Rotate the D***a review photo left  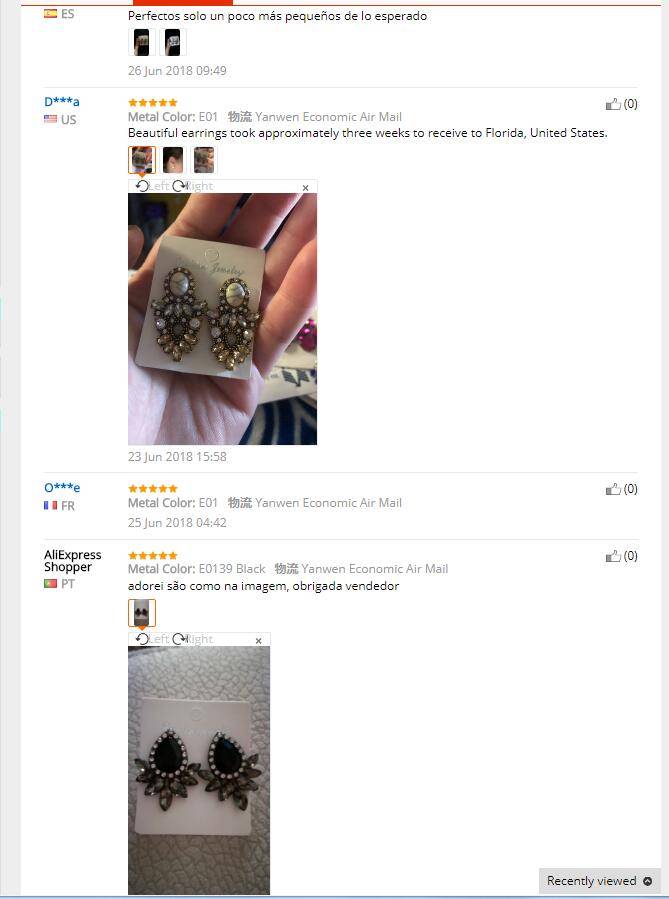(x=152, y=186)
